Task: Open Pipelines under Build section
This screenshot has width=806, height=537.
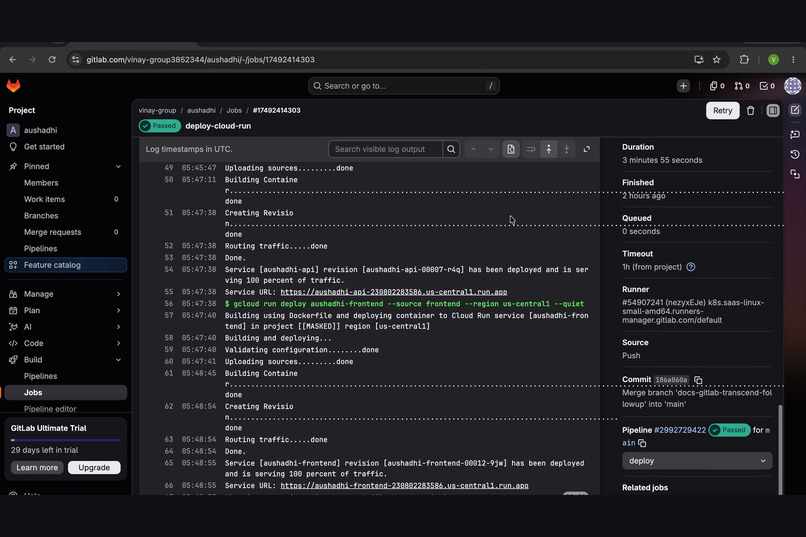Action: click(65, 376)
